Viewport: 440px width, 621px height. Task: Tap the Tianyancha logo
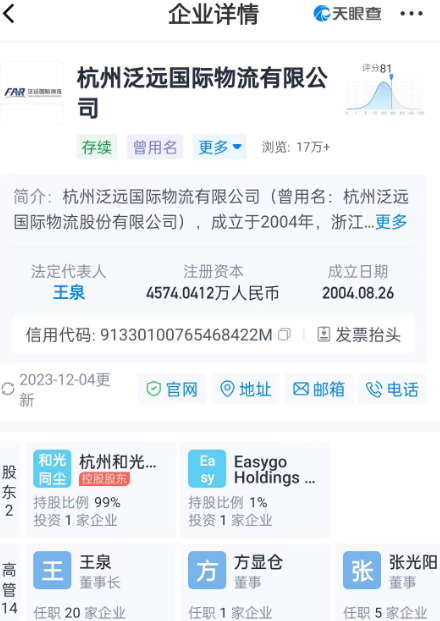(x=347, y=14)
